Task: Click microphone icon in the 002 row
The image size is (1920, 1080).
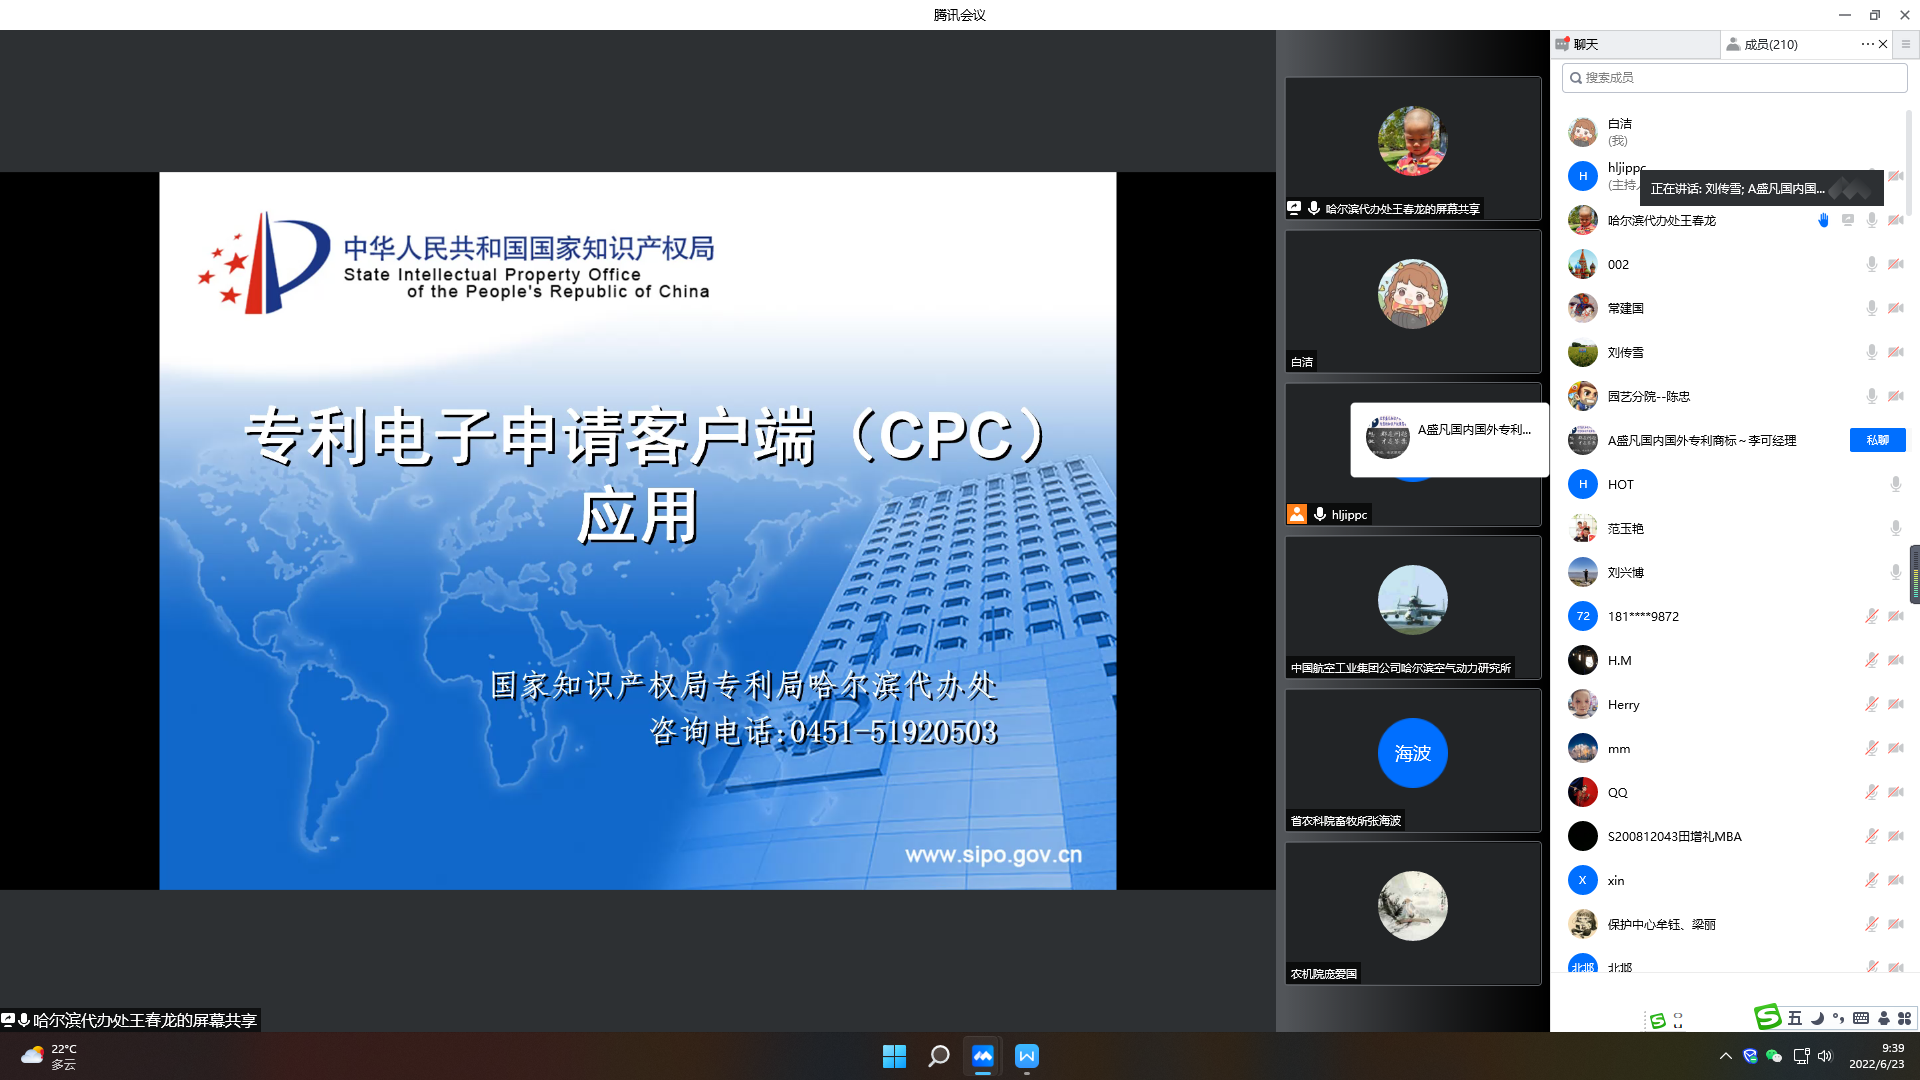Action: pos(1872,264)
